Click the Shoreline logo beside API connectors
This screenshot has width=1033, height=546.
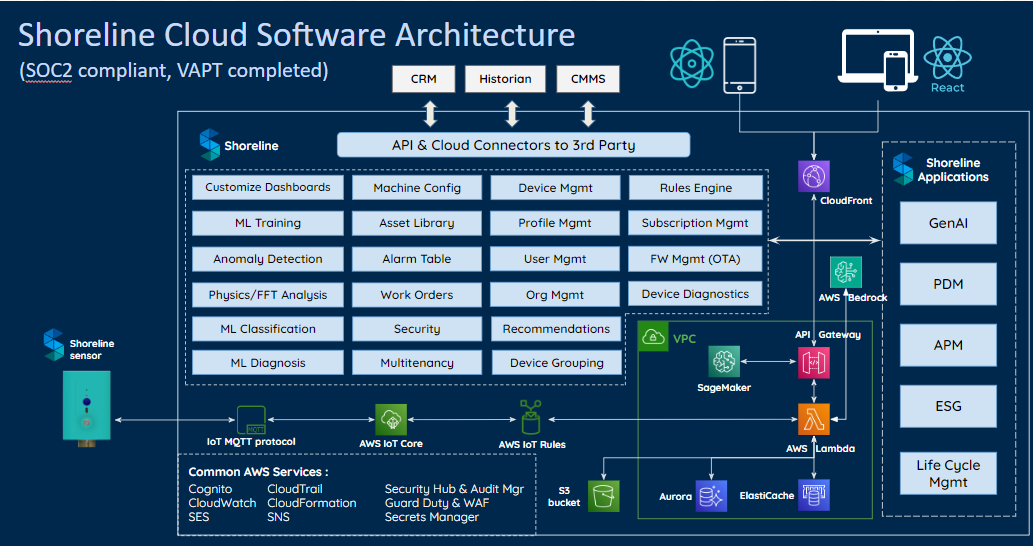[x=209, y=145]
